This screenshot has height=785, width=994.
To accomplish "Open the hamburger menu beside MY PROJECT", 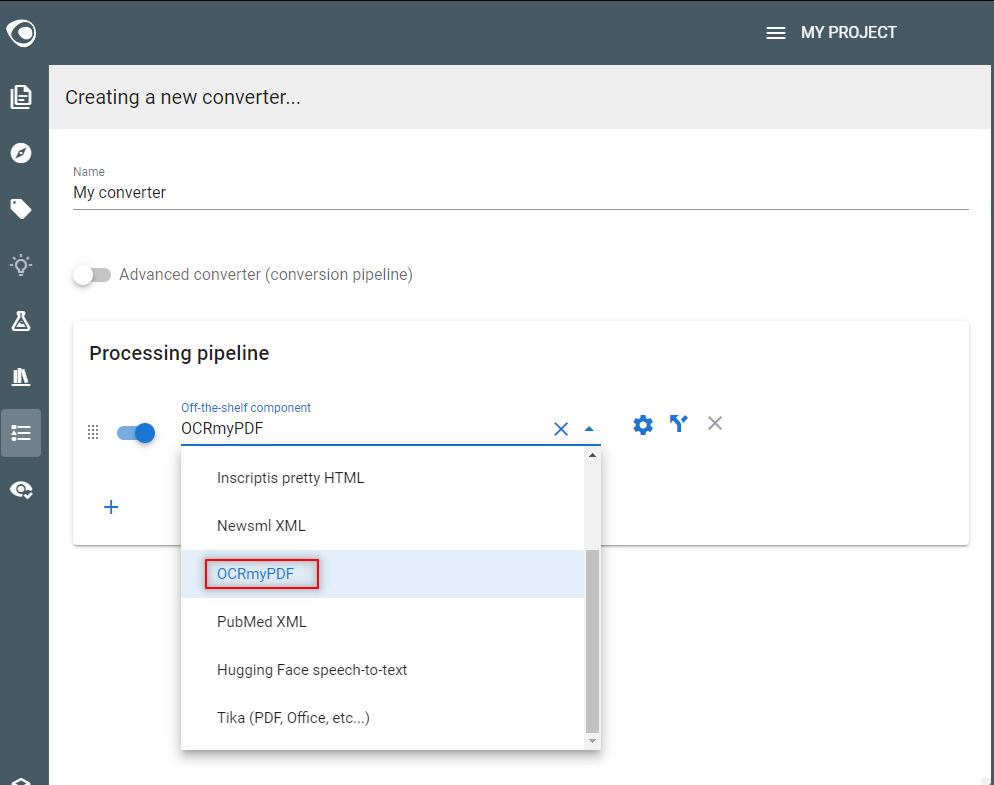I will [x=776, y=33].
